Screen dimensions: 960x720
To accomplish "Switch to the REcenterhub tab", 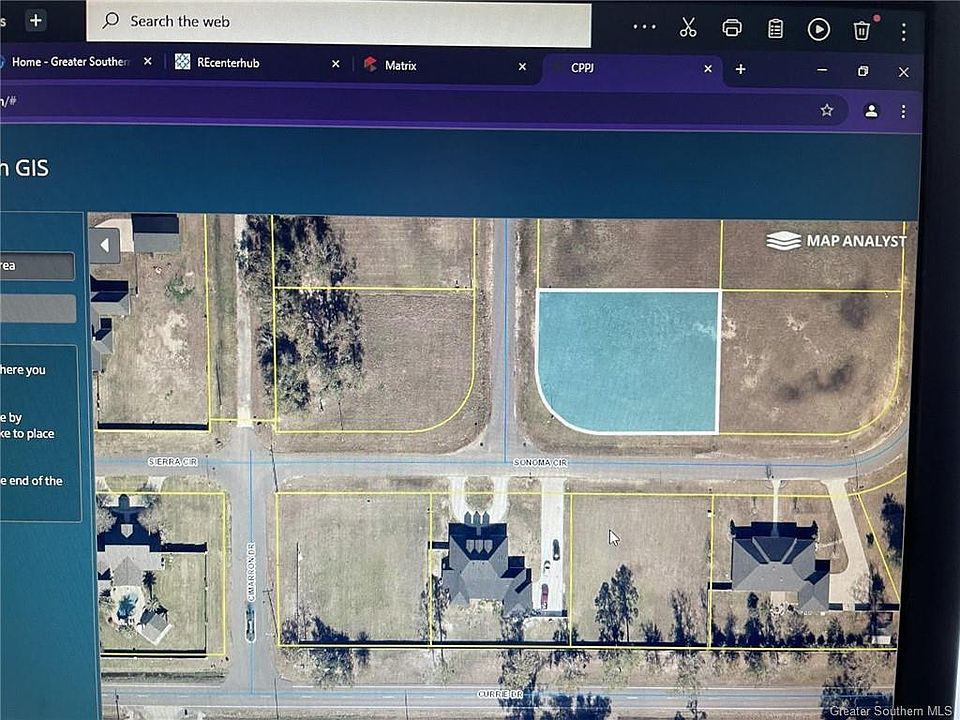I will pyautogui.click(x=229, y=63).
